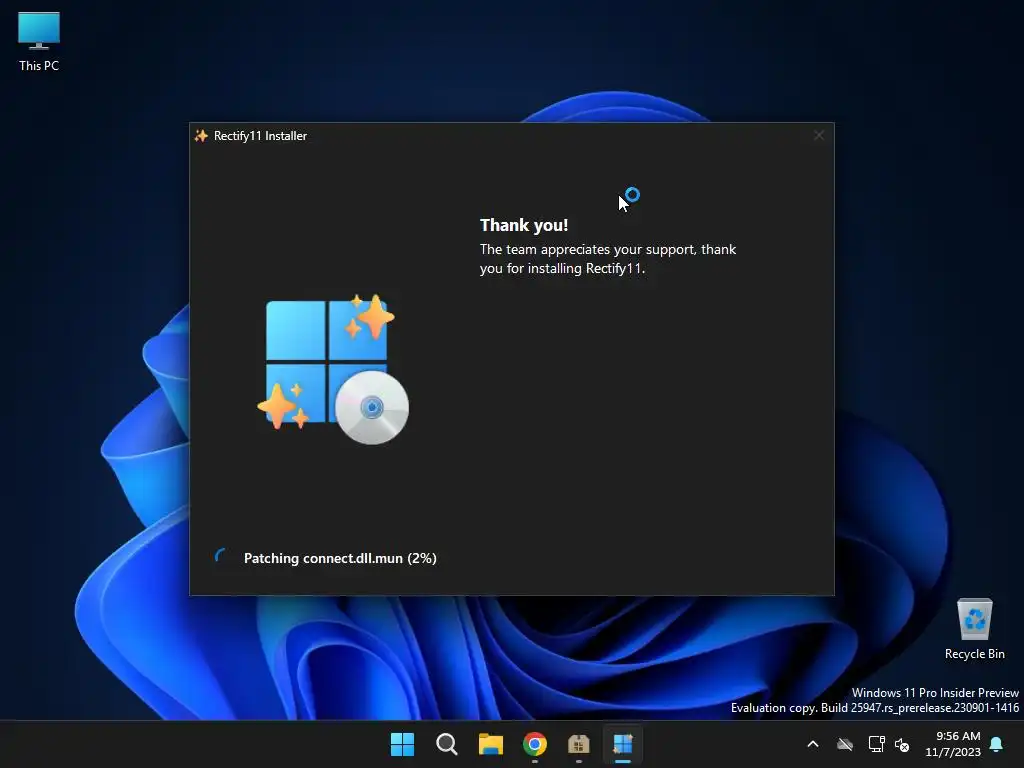
Task: Open taskbar Search
Action: pos(447,744)
